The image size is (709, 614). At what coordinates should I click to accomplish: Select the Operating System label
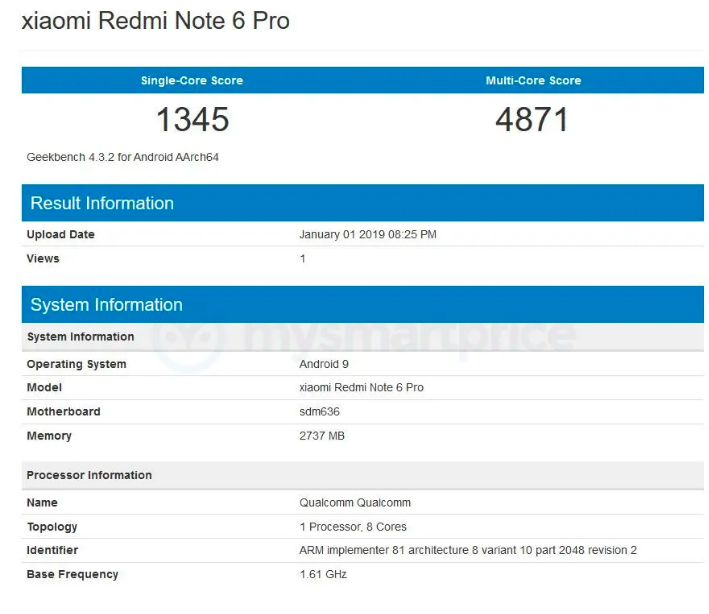pyautogui.click(x=76, y=364)
